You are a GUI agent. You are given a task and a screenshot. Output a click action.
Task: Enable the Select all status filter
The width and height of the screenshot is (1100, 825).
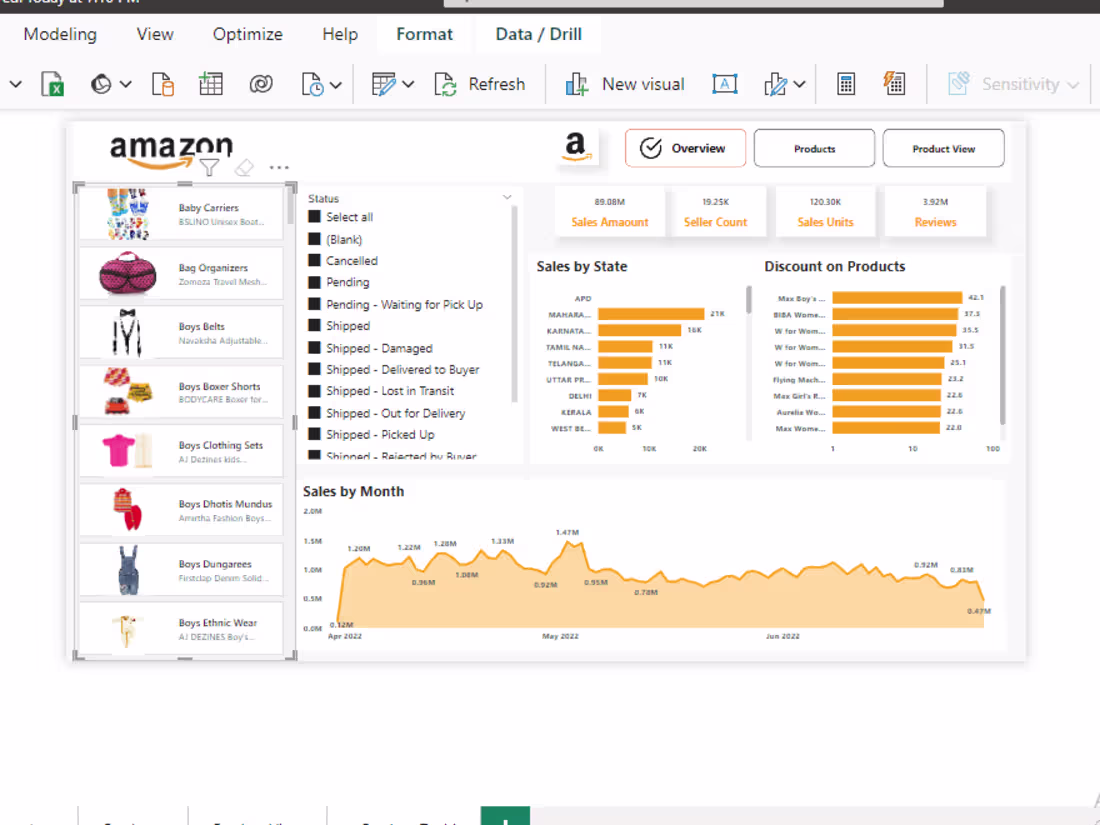315,216
